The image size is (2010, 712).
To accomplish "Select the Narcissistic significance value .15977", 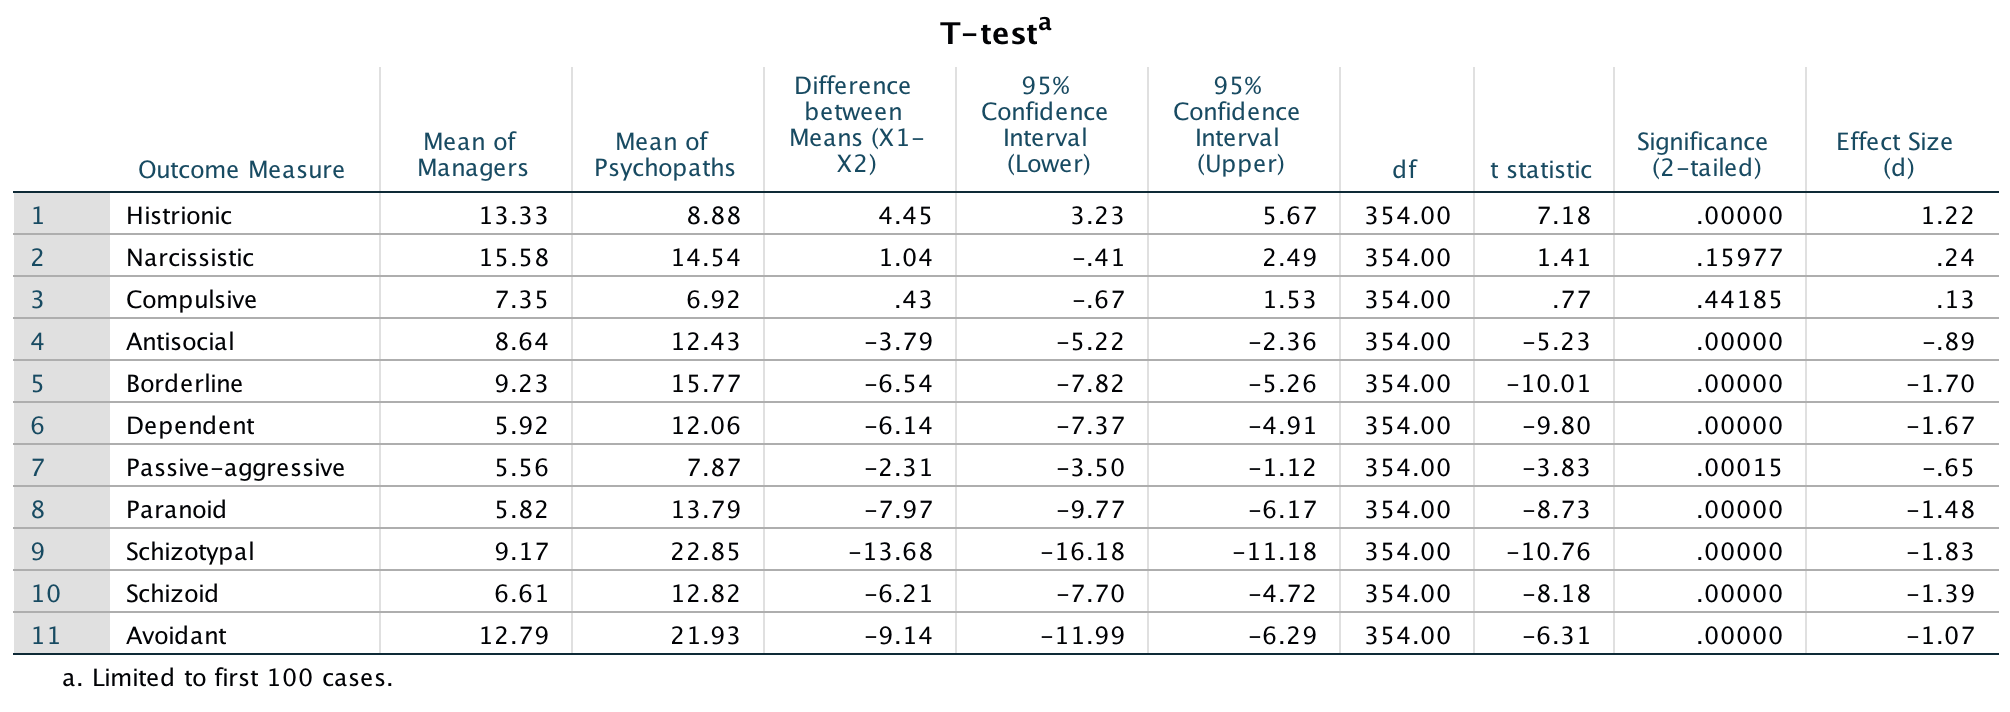I will click(x=1739, y=257).
